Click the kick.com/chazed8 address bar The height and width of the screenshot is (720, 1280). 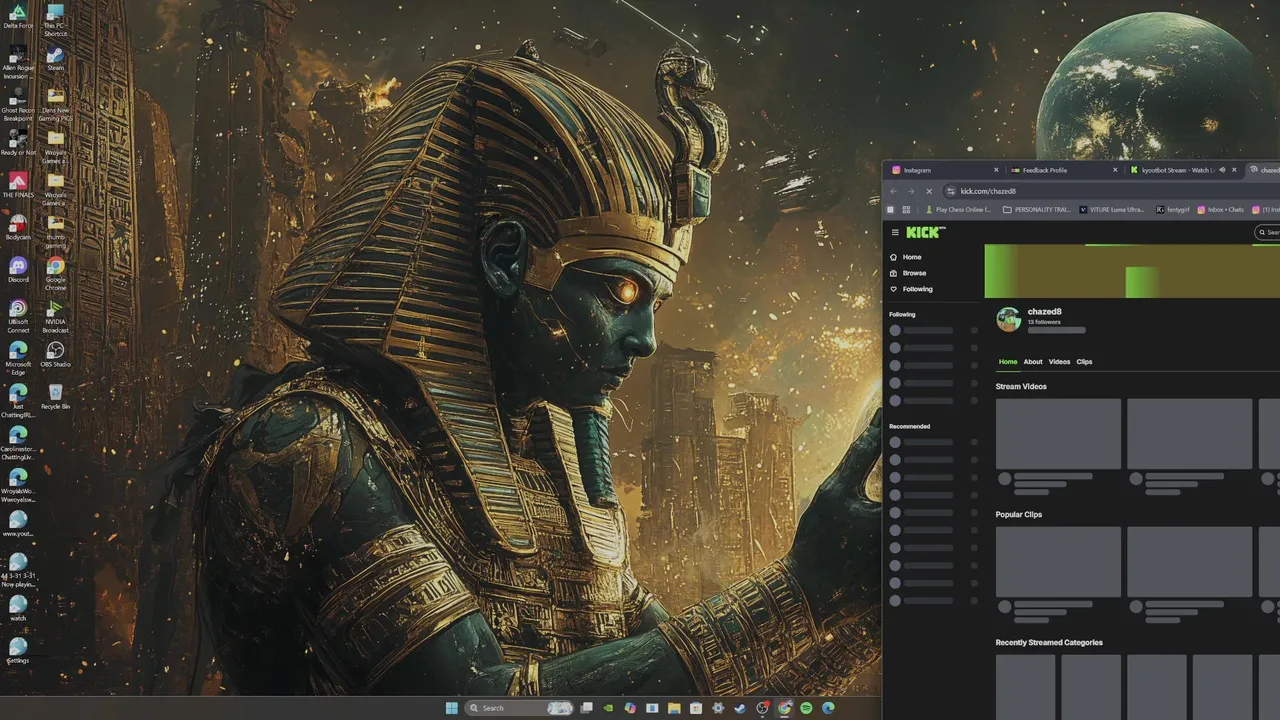coord(1110,191)
